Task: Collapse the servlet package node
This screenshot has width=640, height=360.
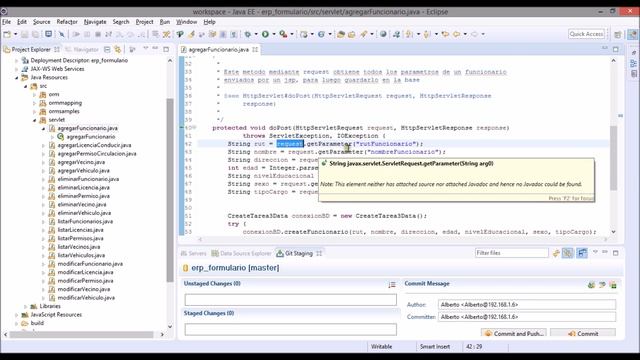Action: [34, 120]
